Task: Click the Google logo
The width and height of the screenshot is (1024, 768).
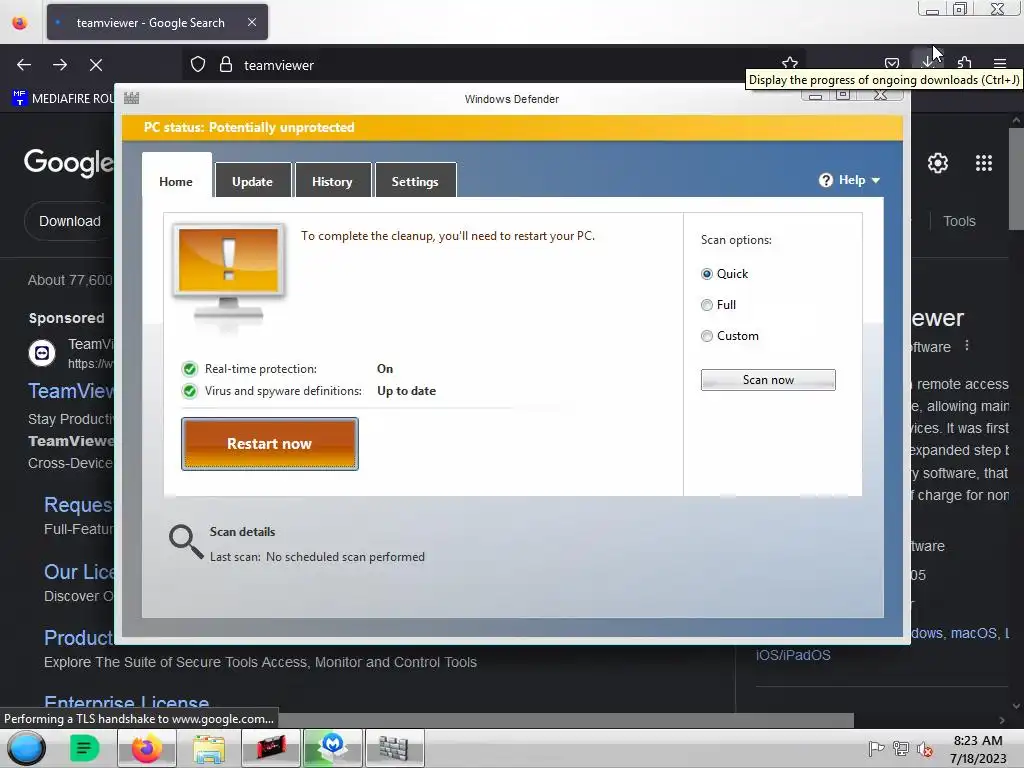Action: (69, 162)
